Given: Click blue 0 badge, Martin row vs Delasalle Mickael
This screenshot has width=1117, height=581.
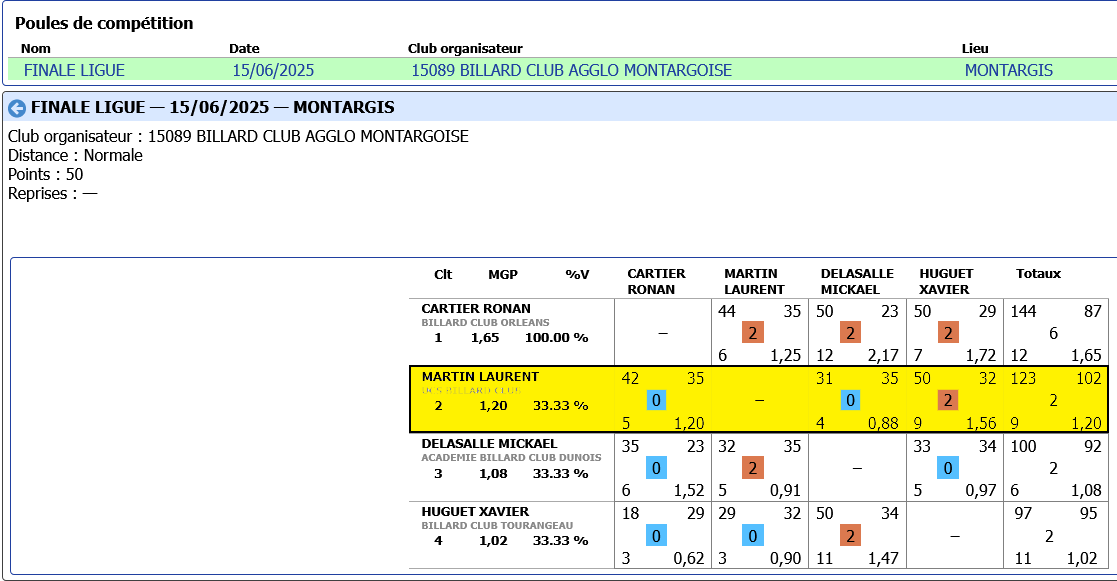Looking at the screenshot, I should [850, 400].
